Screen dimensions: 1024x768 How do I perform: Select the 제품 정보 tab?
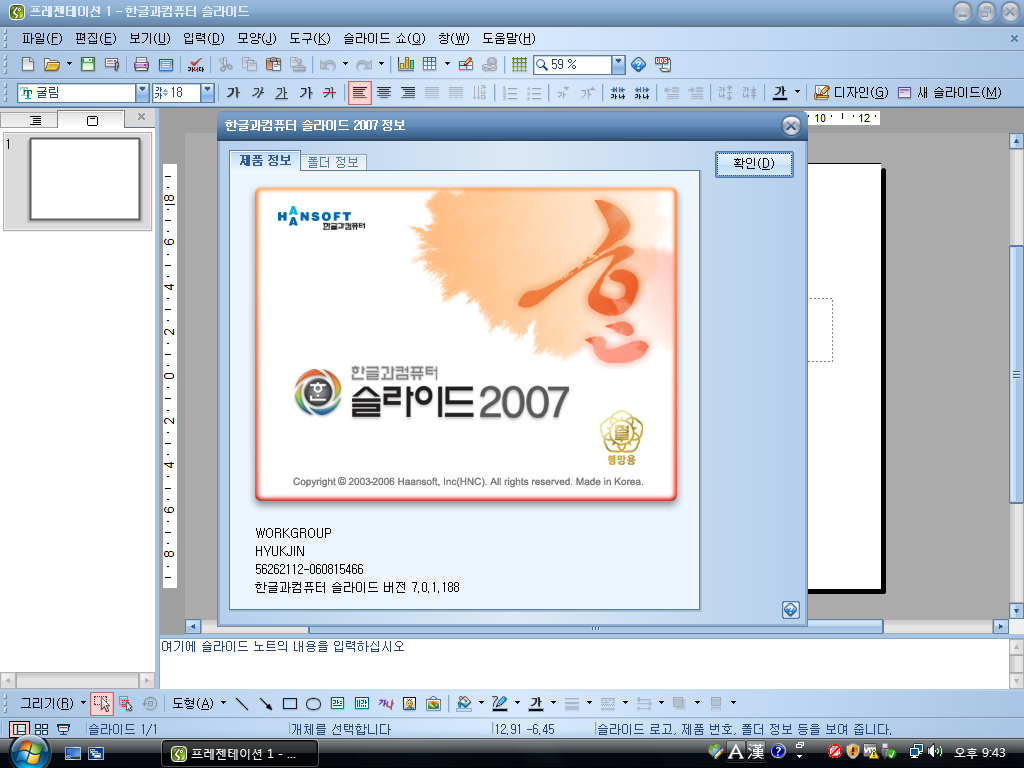[x=265, y=161]
